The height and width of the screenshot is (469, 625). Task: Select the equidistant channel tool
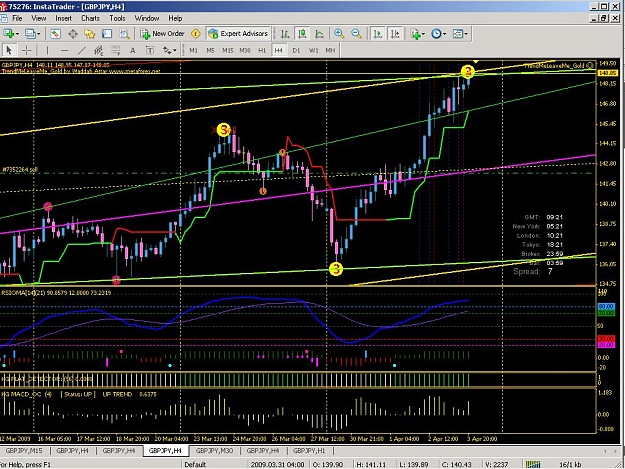pyautogui.click(x=98, y=51)
